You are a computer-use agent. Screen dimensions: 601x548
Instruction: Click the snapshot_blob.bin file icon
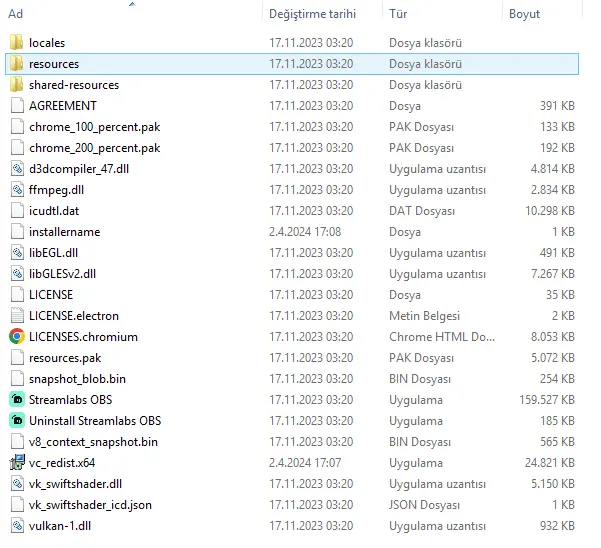click(x=17, y=379)
